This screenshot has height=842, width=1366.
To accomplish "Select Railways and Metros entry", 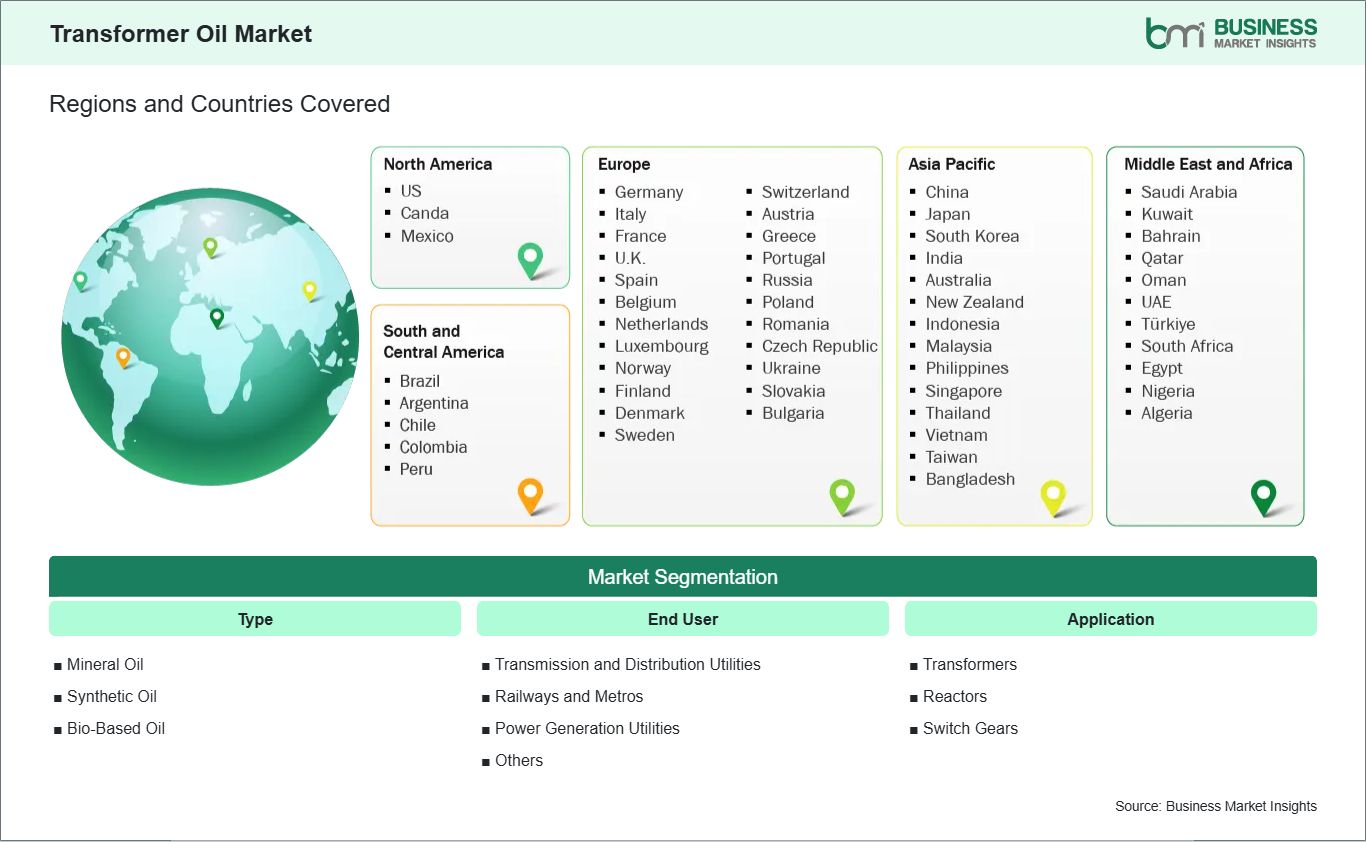I will pos(568,696).
